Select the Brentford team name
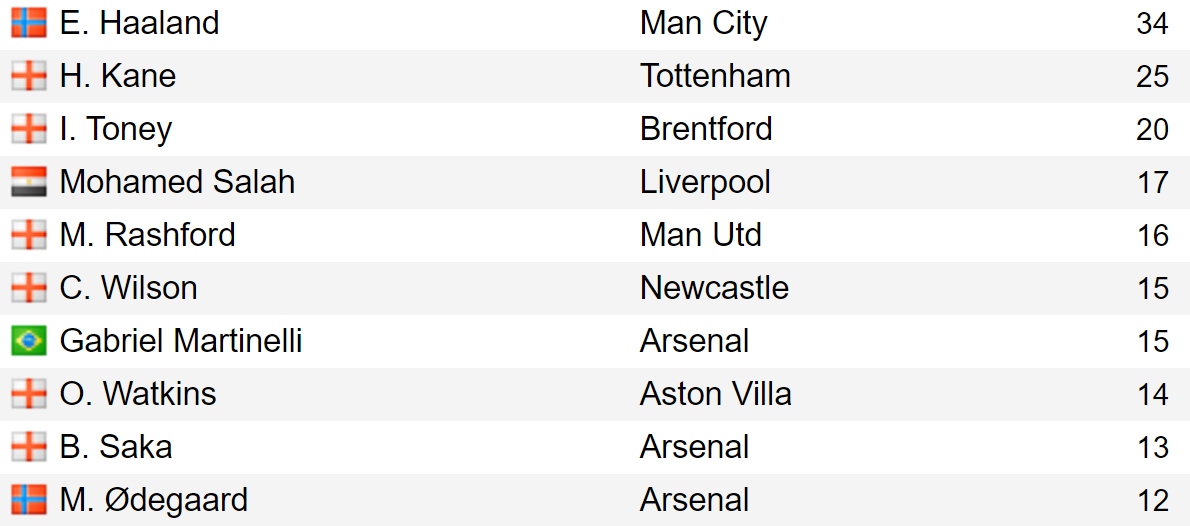Image resolution: width=1190 pixels, height=526 pixels. click(x=706, y=129)
